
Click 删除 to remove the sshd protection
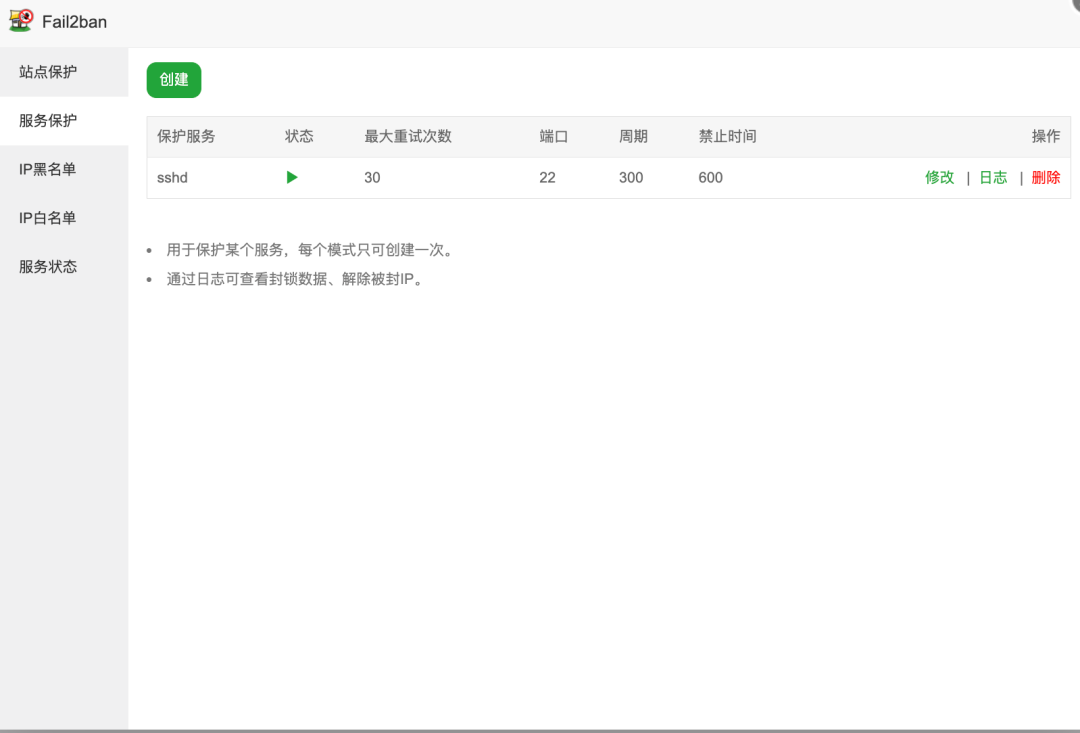coord(1045,177)
